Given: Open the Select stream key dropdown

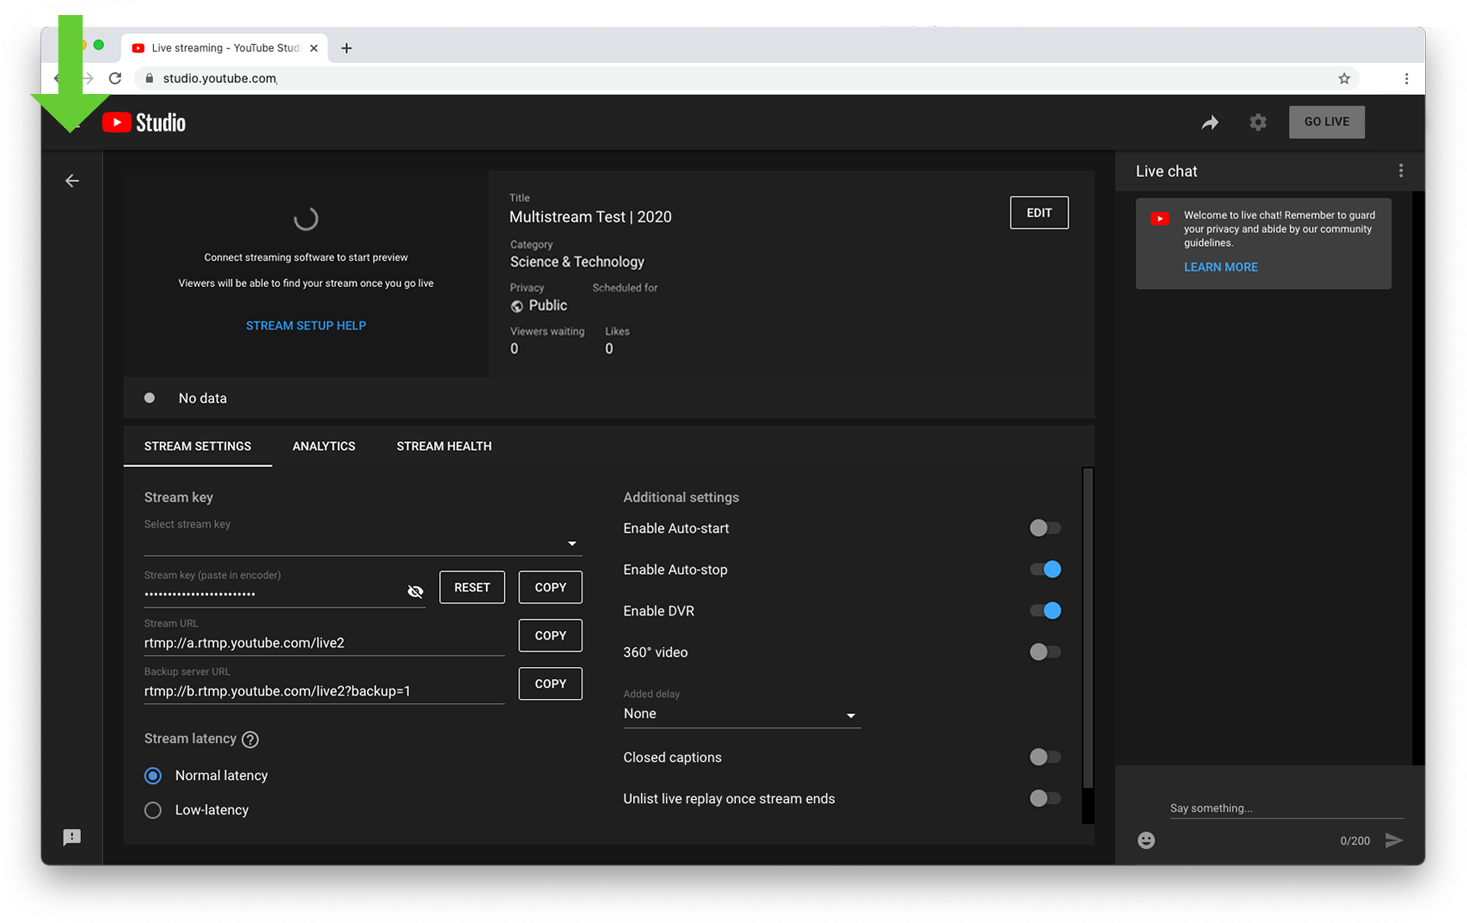Looking at the screenshot, I should pos(362,543).
